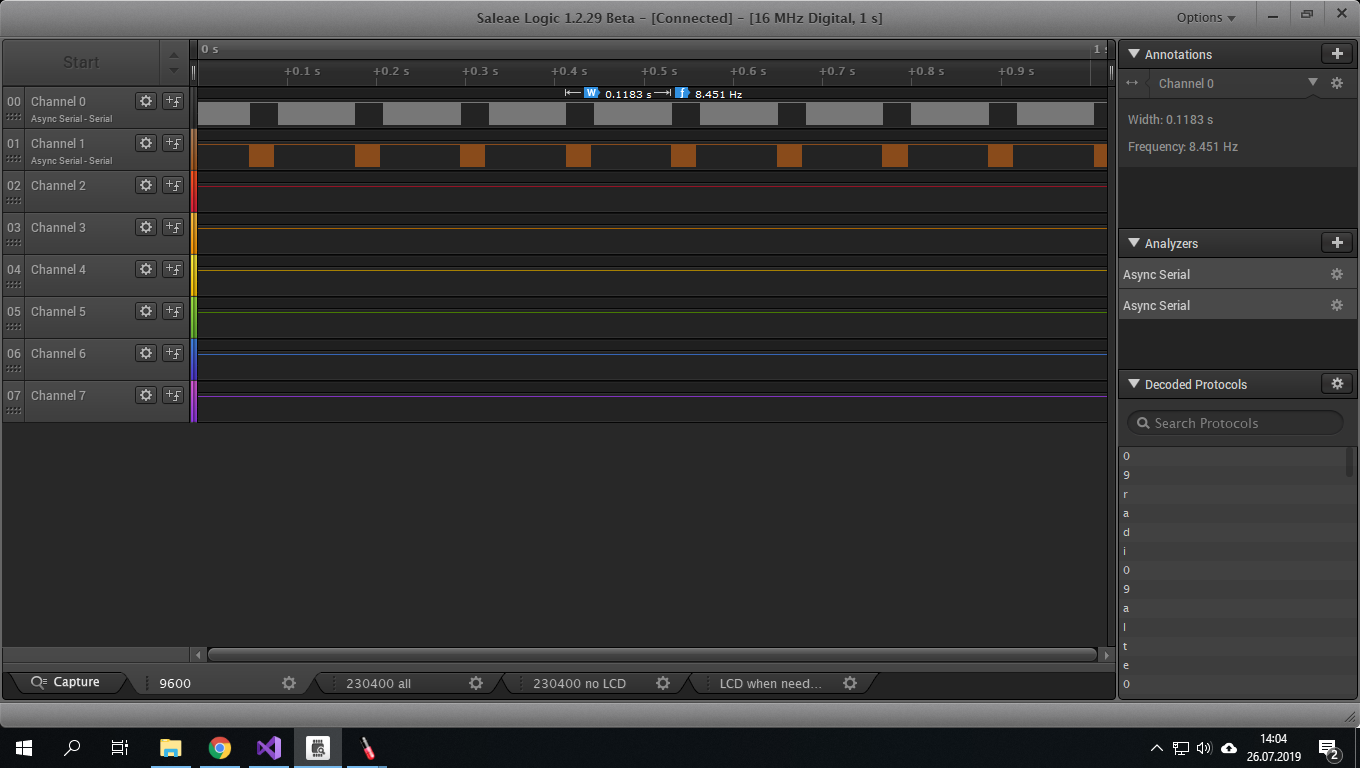
Task: Toggle Channel 3 trigger setting
Action: coord(173,227)
